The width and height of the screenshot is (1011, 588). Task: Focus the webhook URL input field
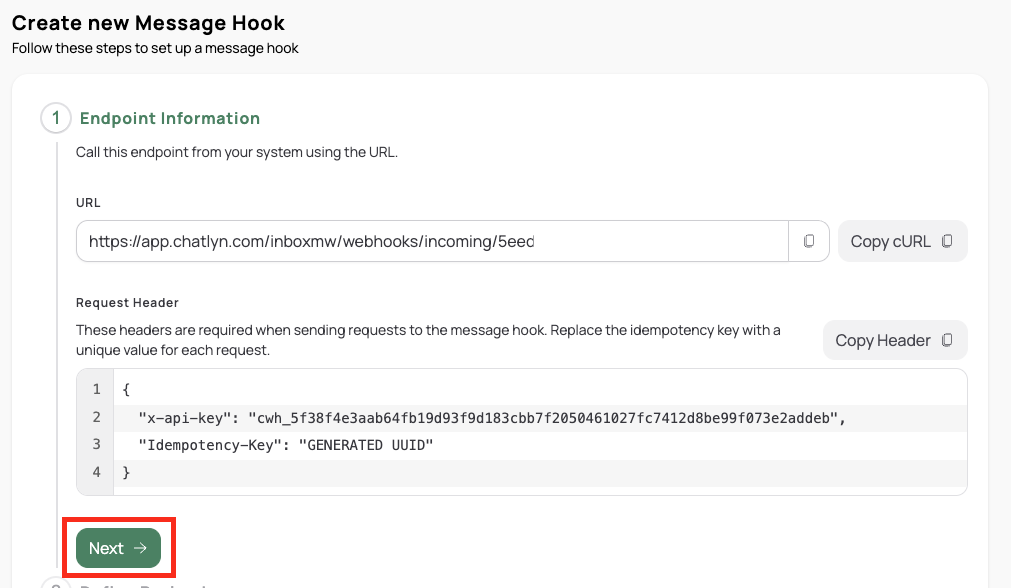(x=432, y=241)
